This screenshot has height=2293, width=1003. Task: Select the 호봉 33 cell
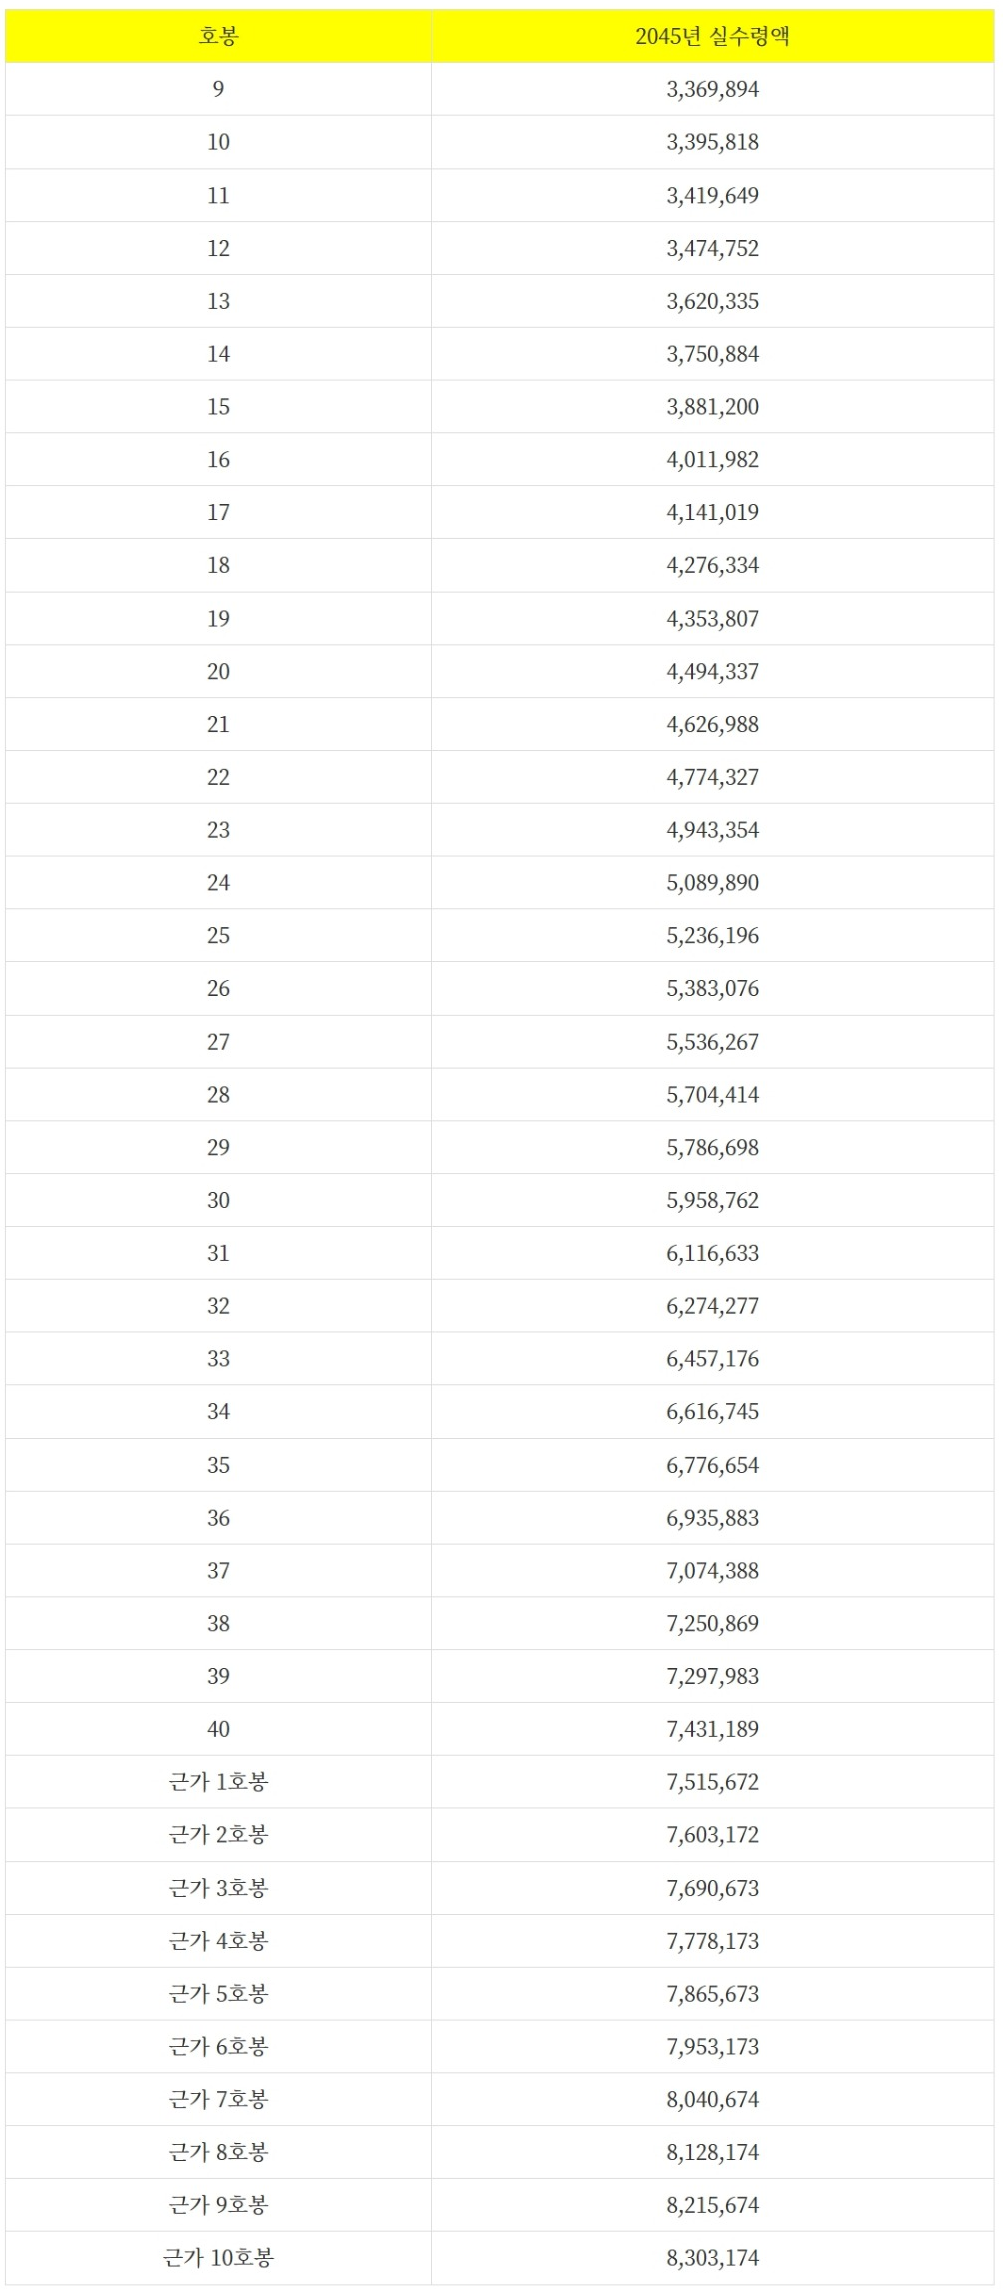pos(218,1359)
